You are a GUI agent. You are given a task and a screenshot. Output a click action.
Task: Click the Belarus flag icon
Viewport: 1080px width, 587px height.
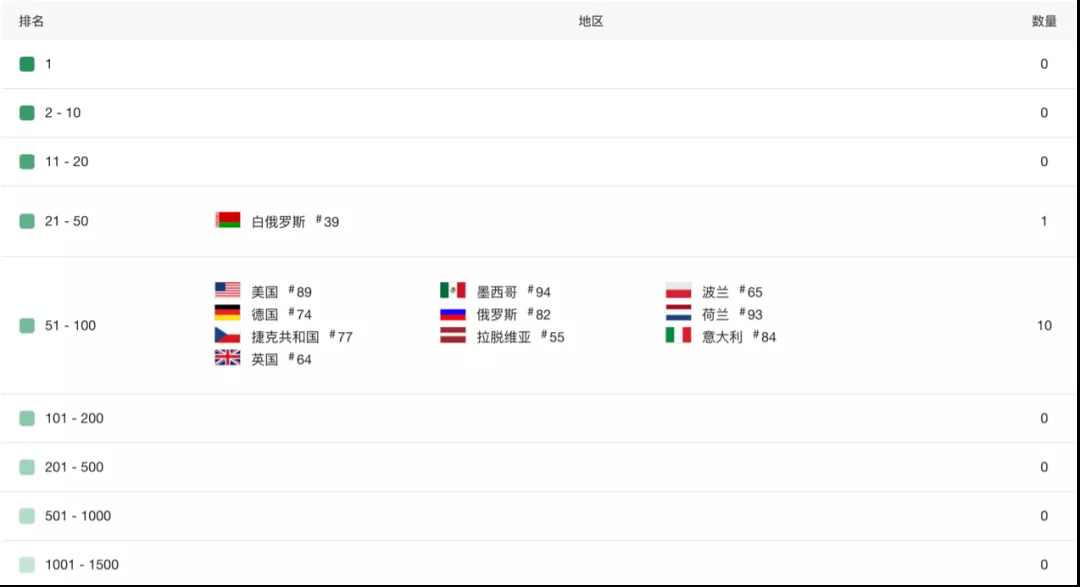227,220
